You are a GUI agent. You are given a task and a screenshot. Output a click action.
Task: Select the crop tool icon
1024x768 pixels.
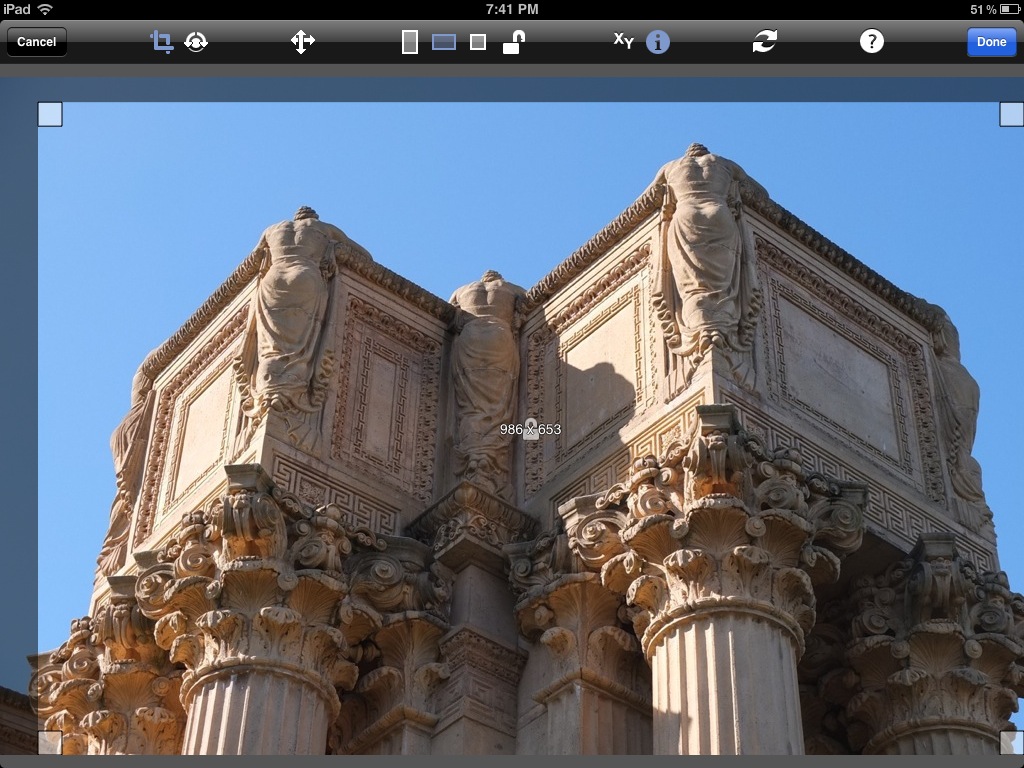[x=162, y=42]
